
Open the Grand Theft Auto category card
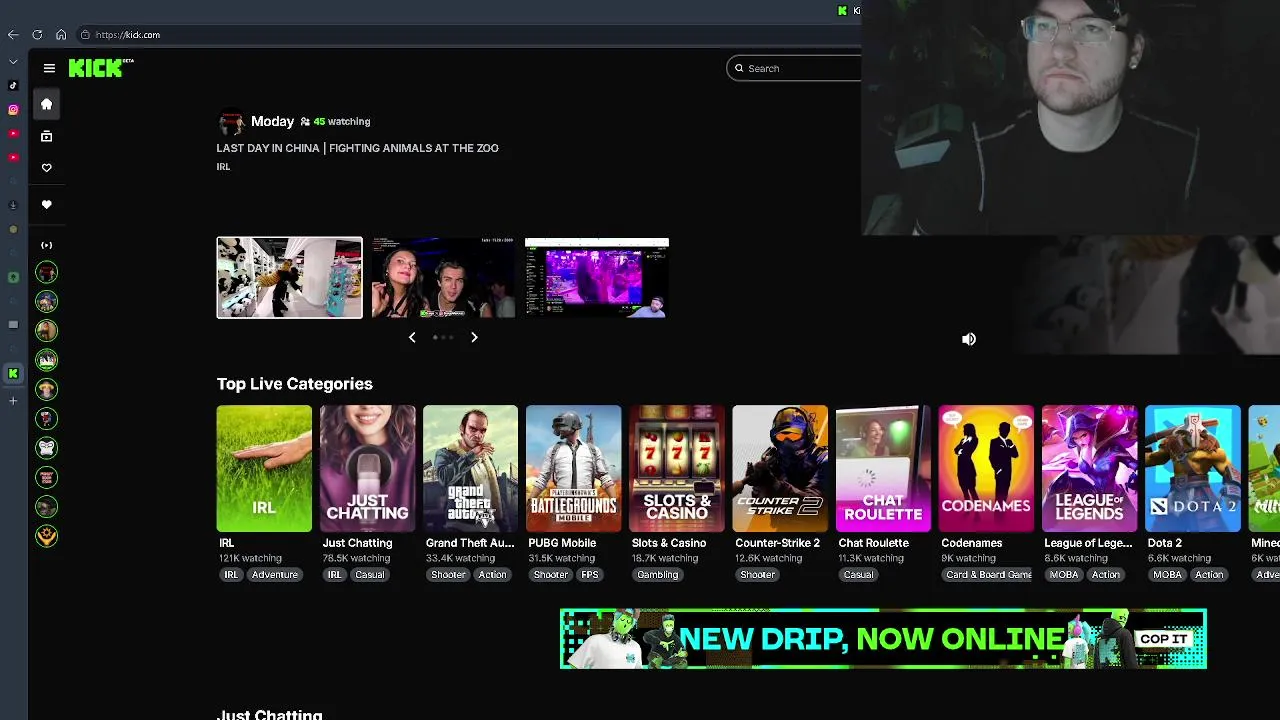[470, 468]
